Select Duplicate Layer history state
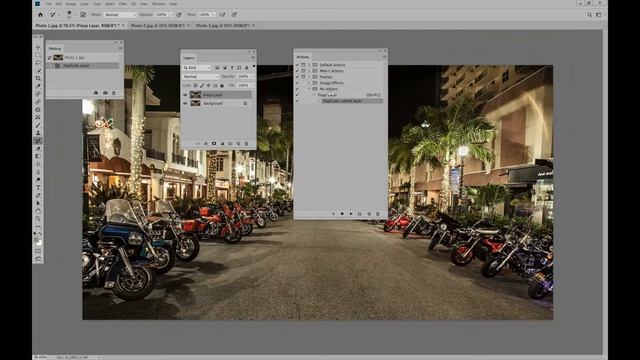The width and height of the screenshot is (640, 360). 83,65
